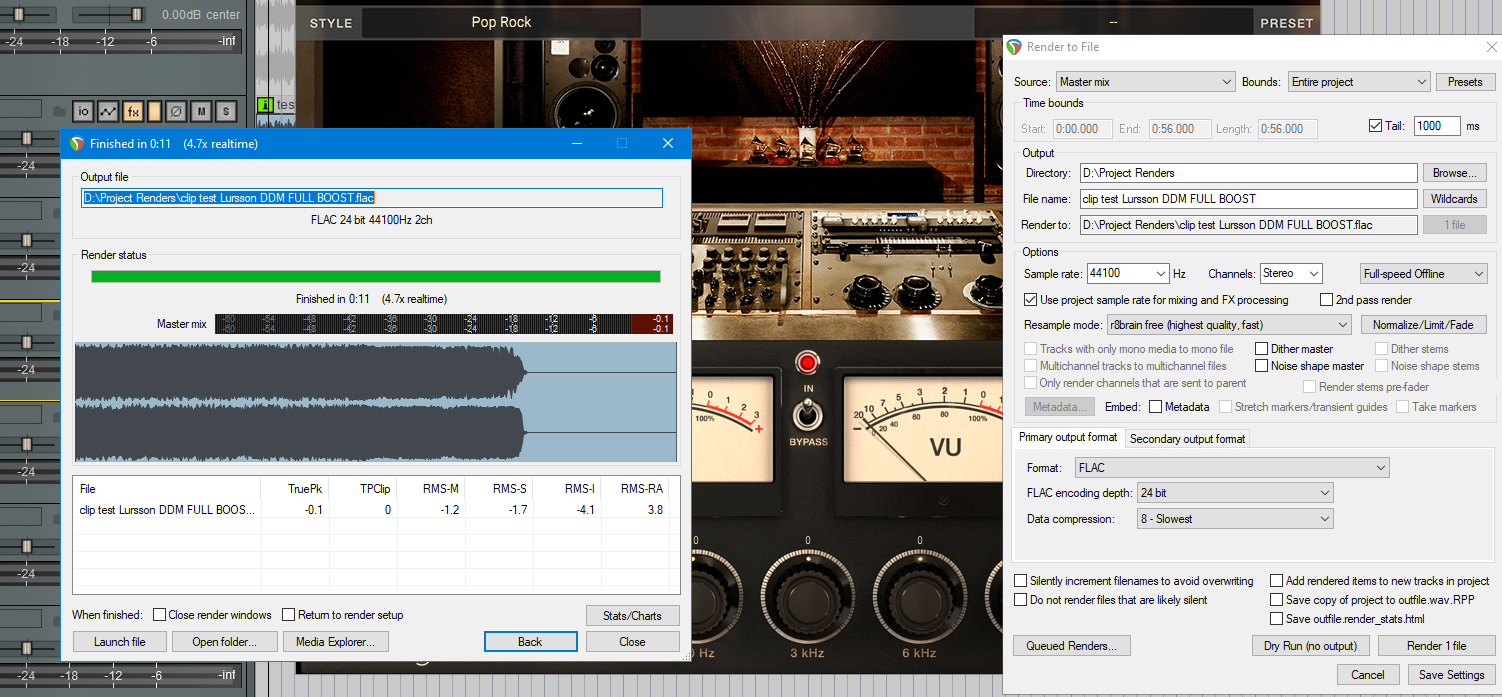
Task: Open the Format FLAC dropdown
Action: 1232,467
